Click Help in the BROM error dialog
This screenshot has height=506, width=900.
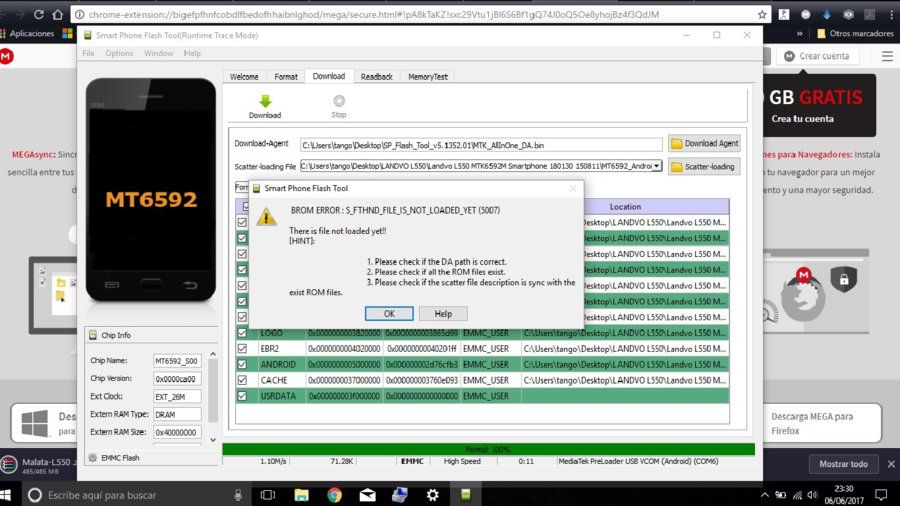click(443, 313)
